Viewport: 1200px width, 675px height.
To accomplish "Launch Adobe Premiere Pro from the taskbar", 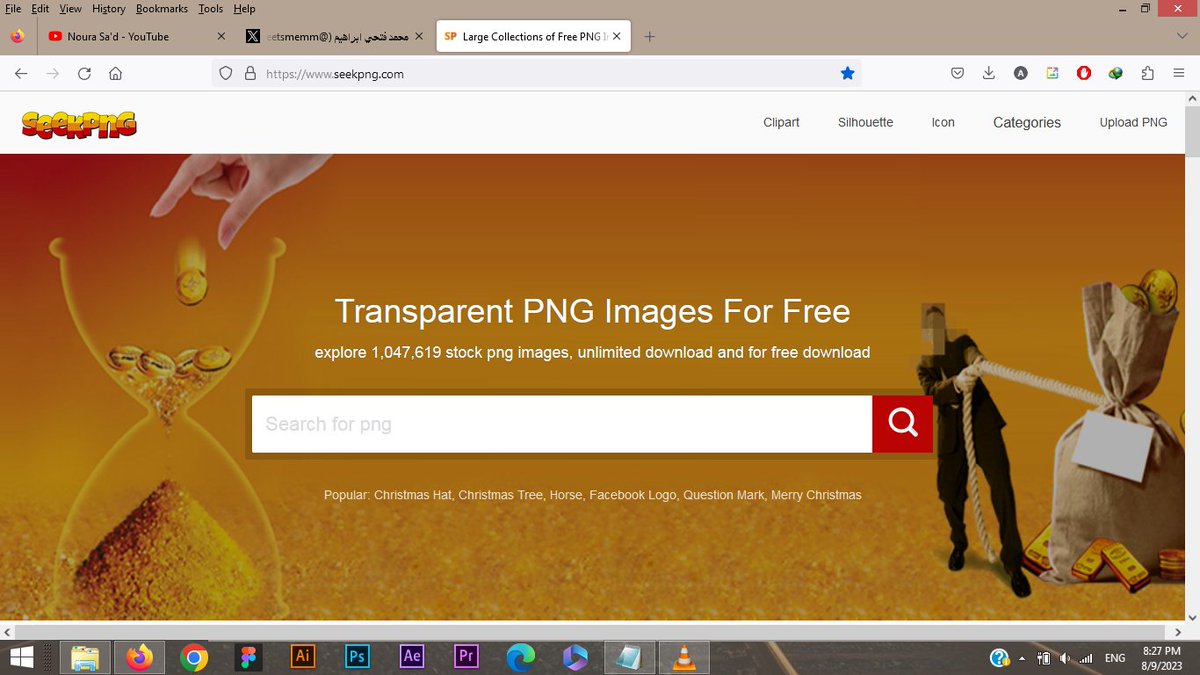I will (x=466, y=656).
